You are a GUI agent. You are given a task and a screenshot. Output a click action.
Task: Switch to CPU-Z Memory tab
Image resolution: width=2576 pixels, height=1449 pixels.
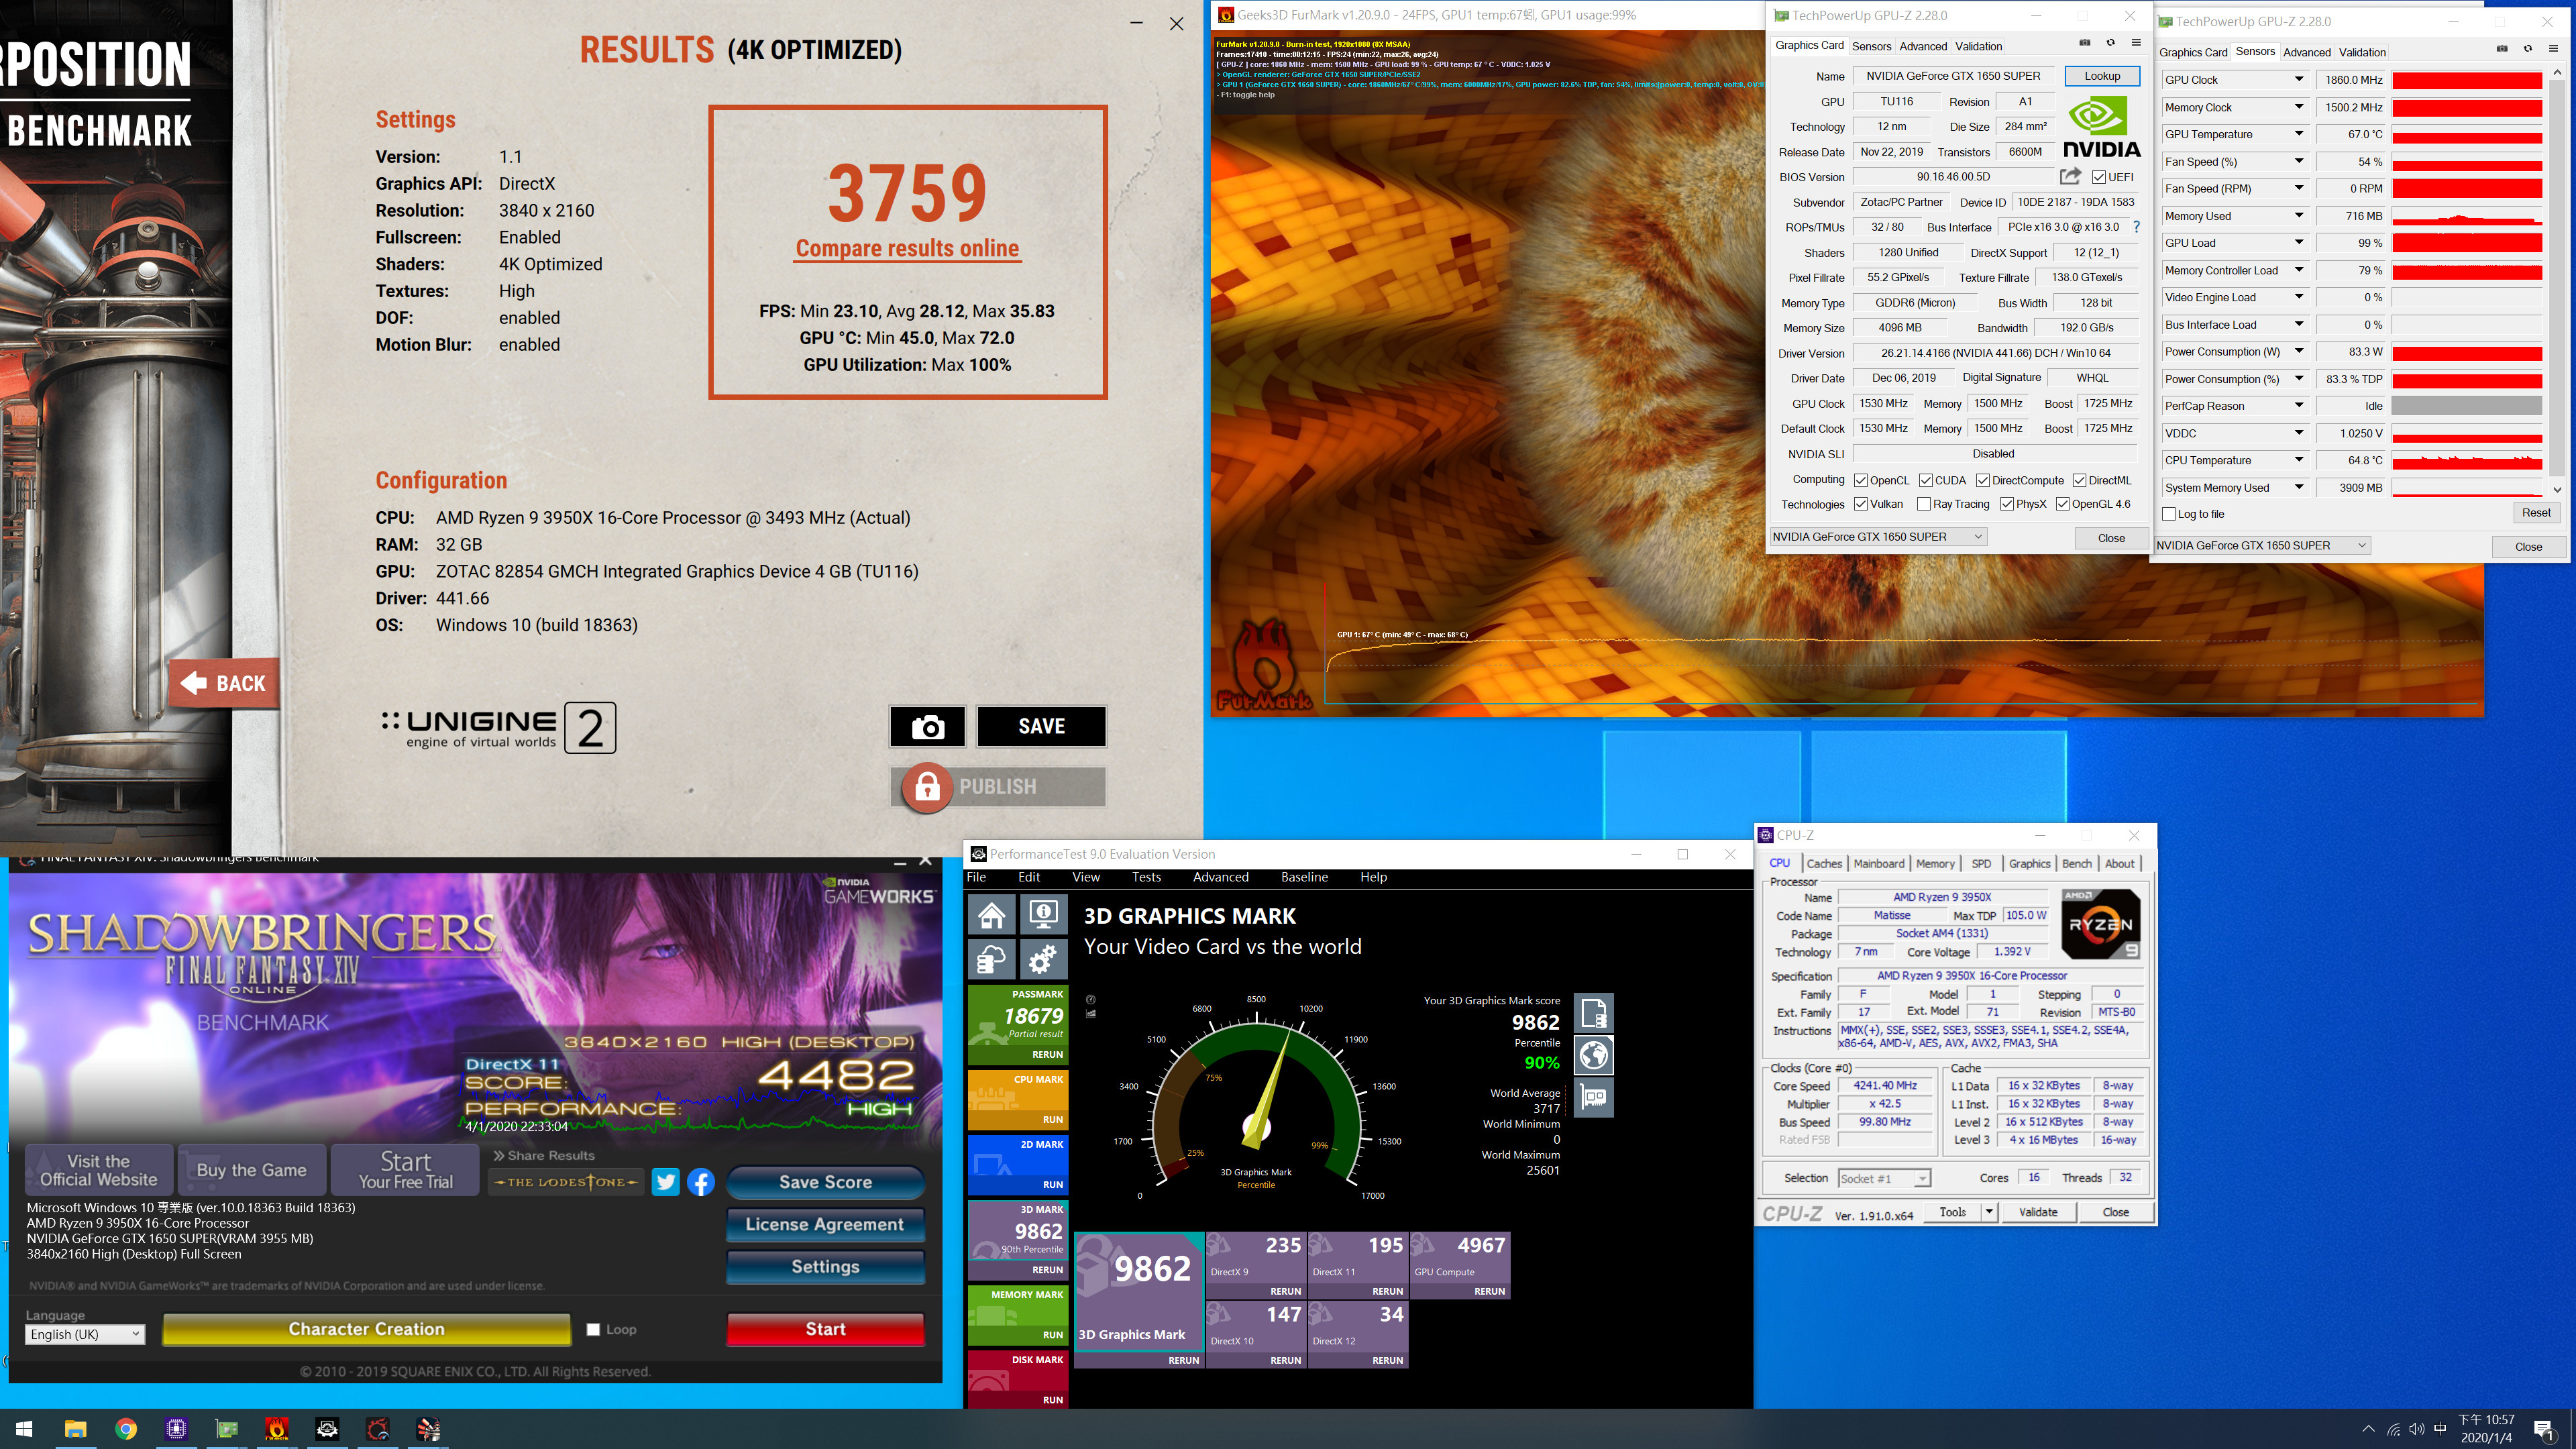pyautogui.click(x=1934, y=863)
